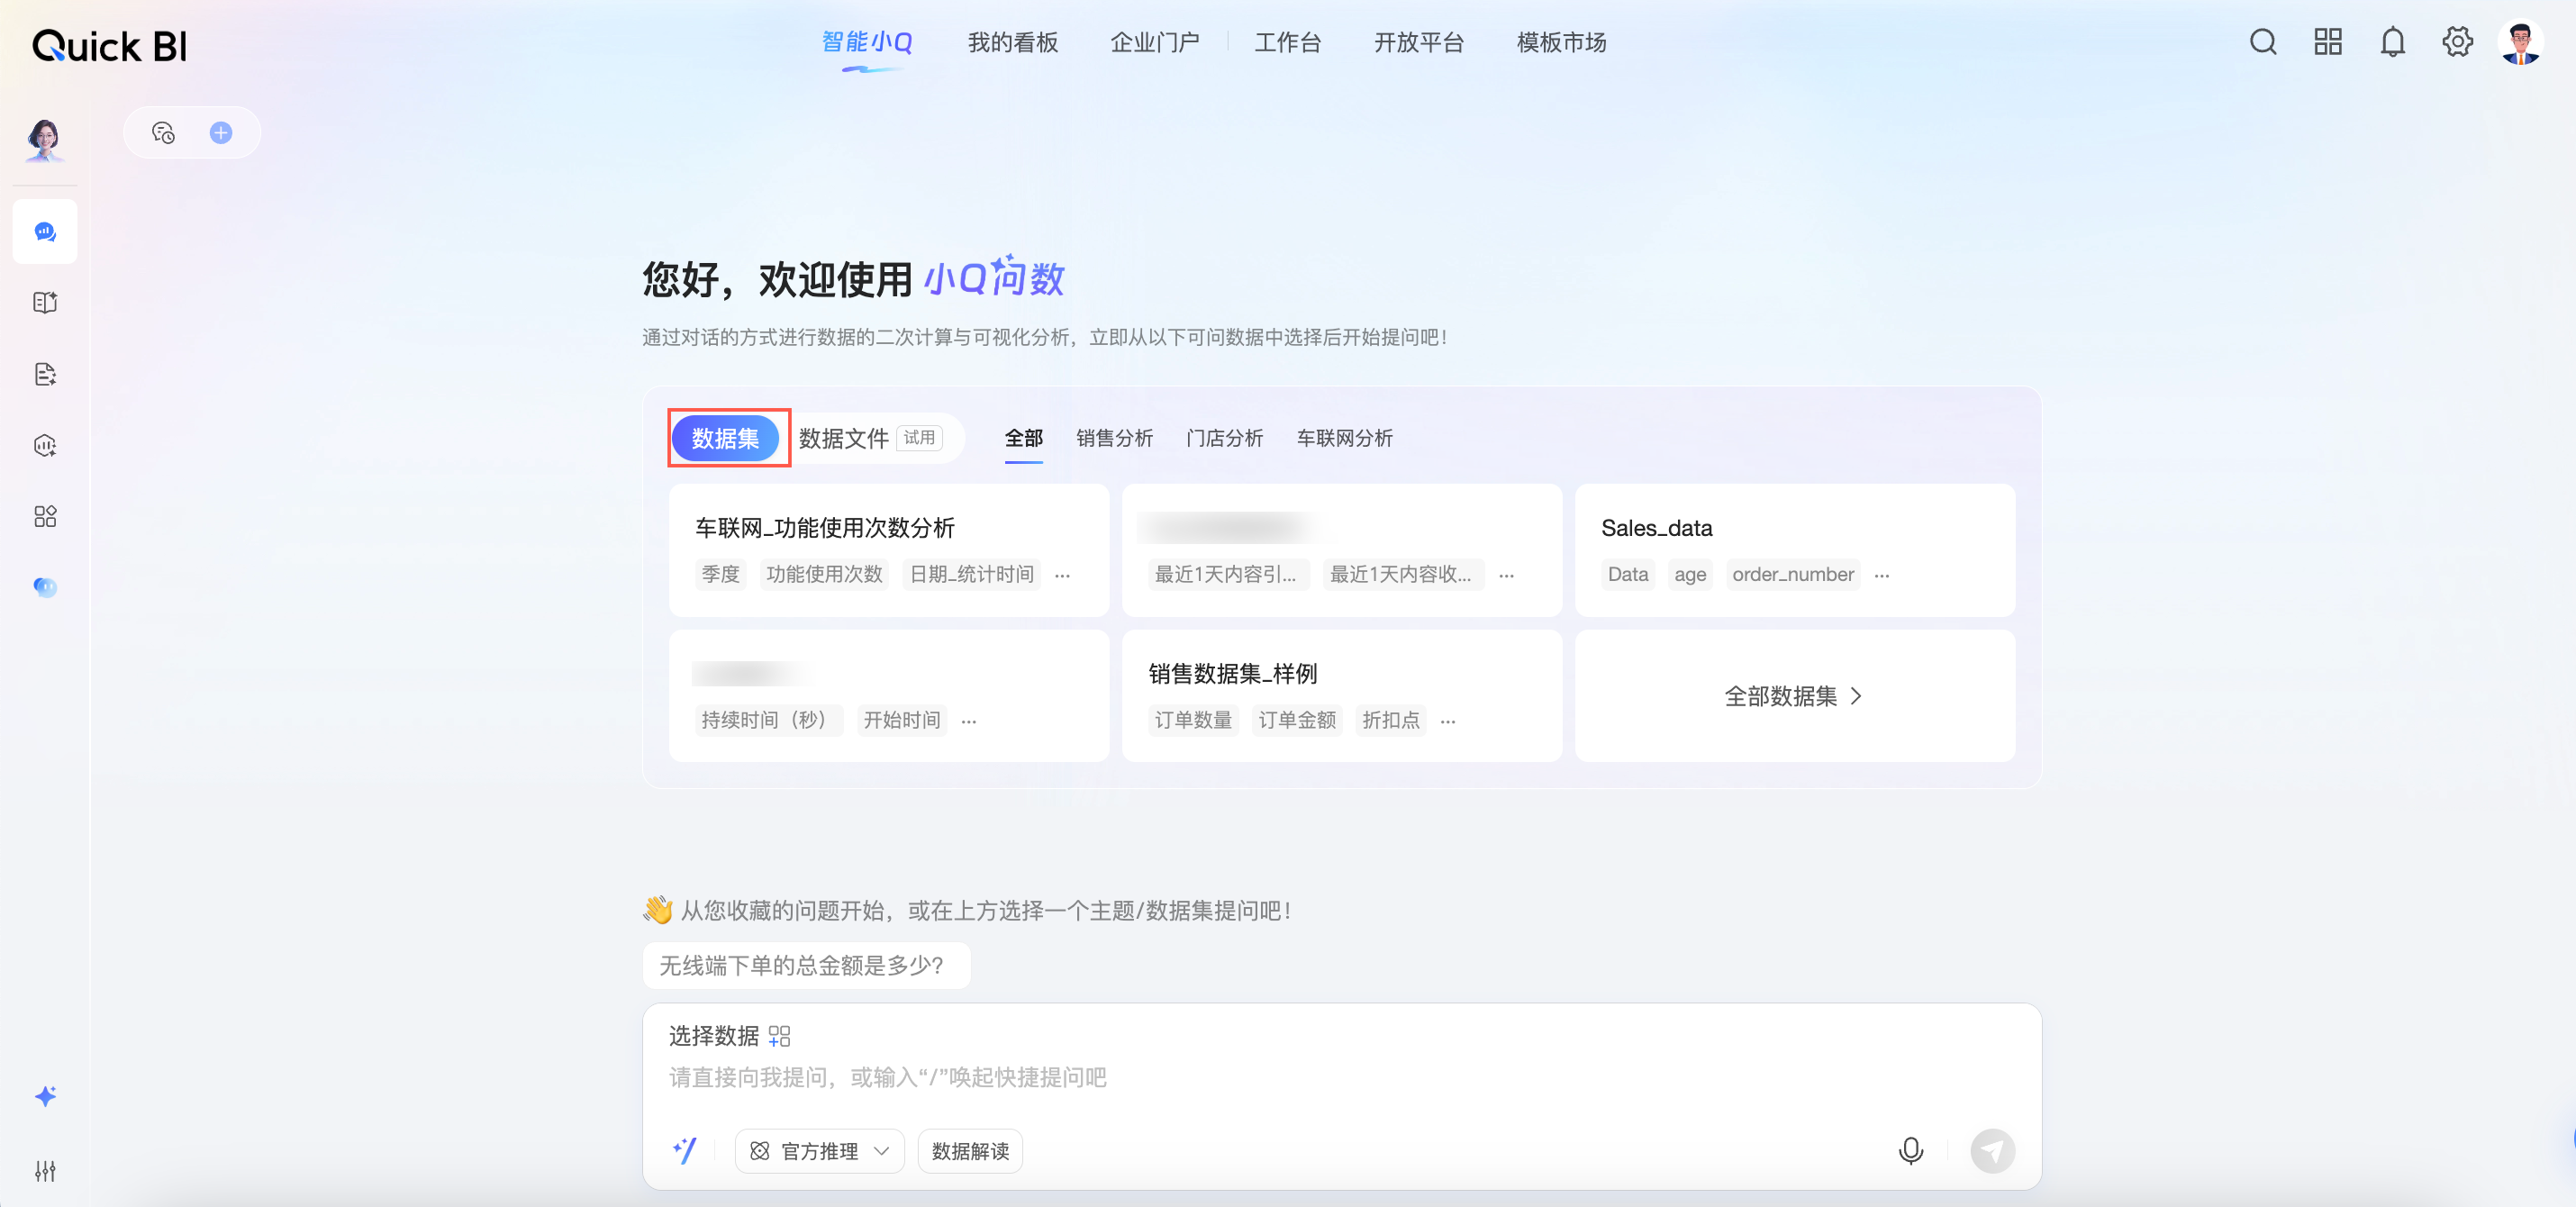
Task: Click the 持续时间（秒） field tag
Action: pyautogui.click(x=769, y=721)
